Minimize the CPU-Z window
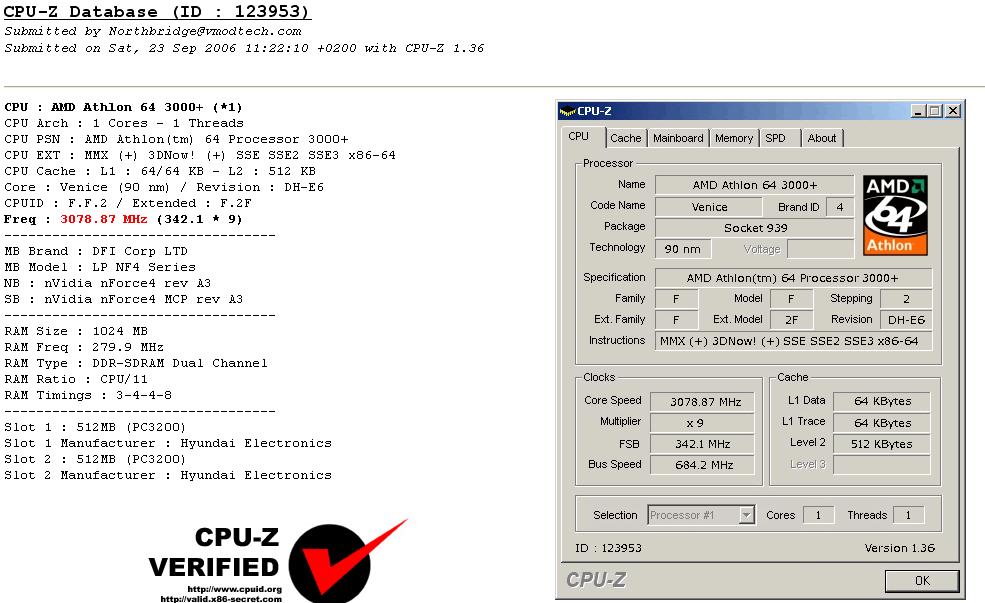 pos(918,111)
